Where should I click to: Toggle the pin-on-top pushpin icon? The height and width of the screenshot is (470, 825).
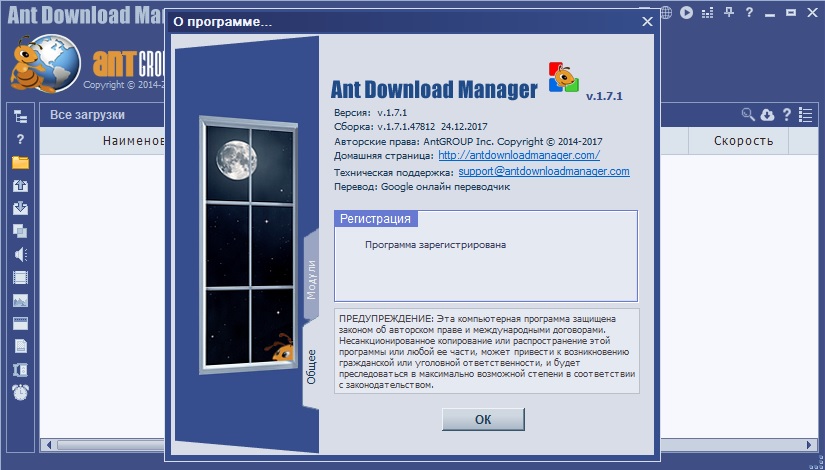coord(729,12)
